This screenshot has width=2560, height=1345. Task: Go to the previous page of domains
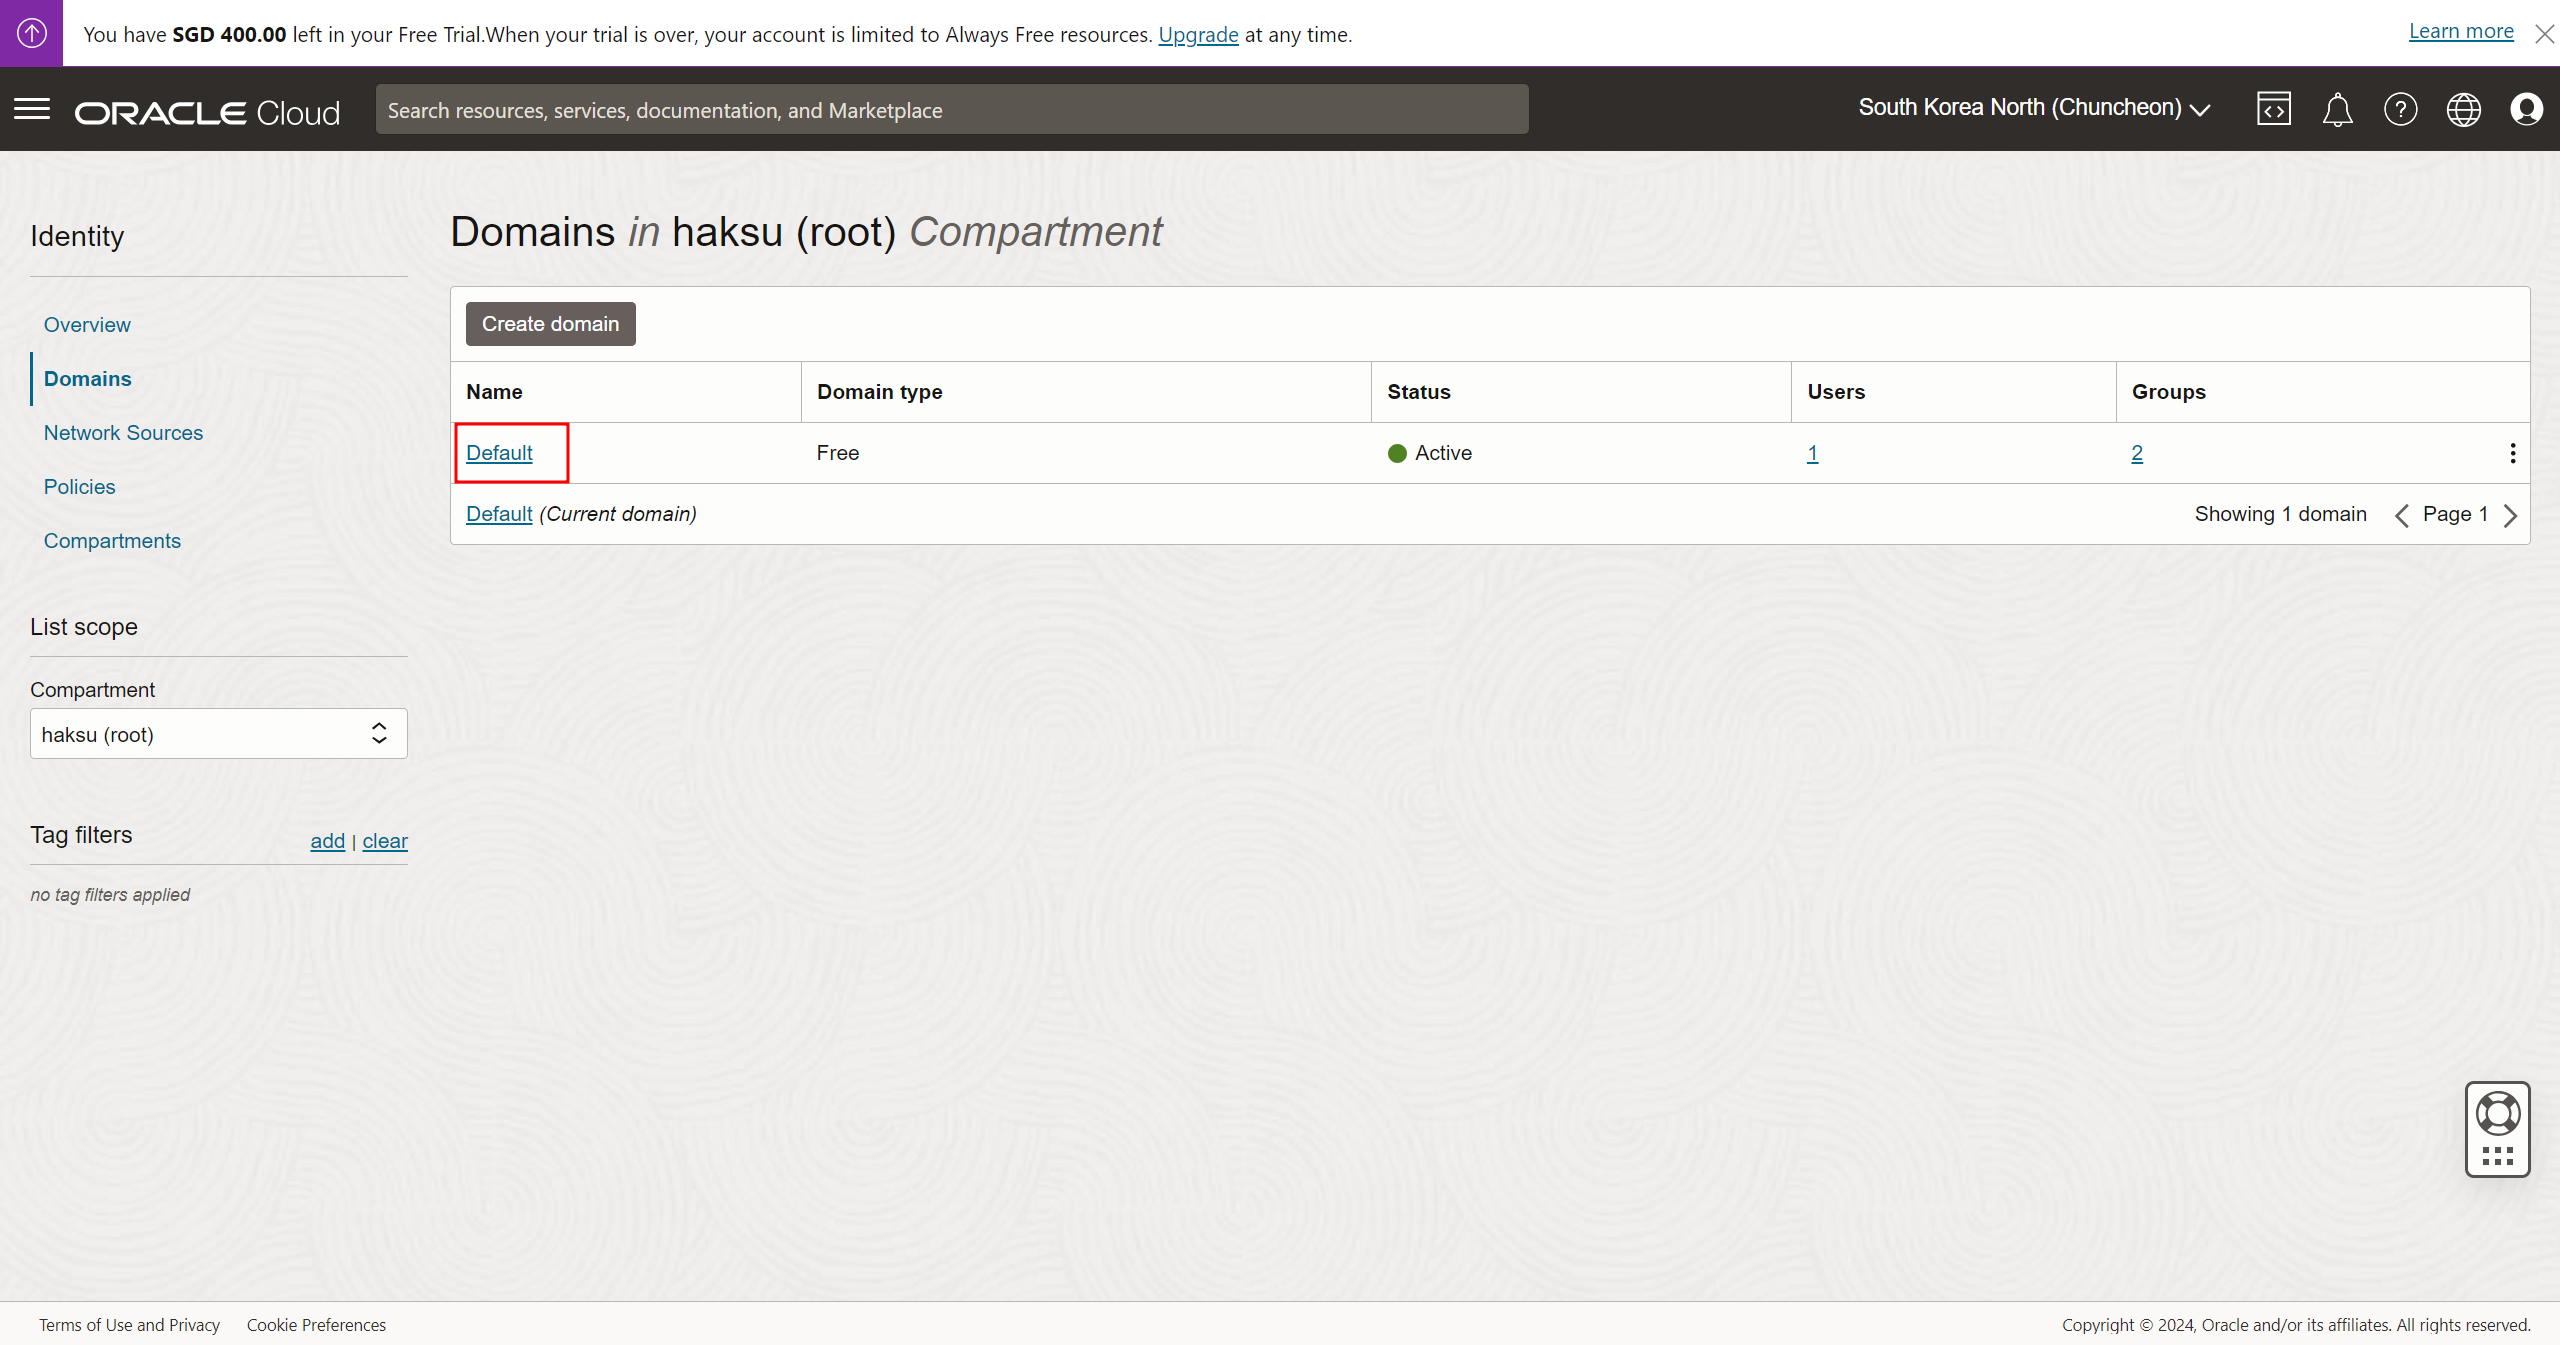click(2401, 515)
